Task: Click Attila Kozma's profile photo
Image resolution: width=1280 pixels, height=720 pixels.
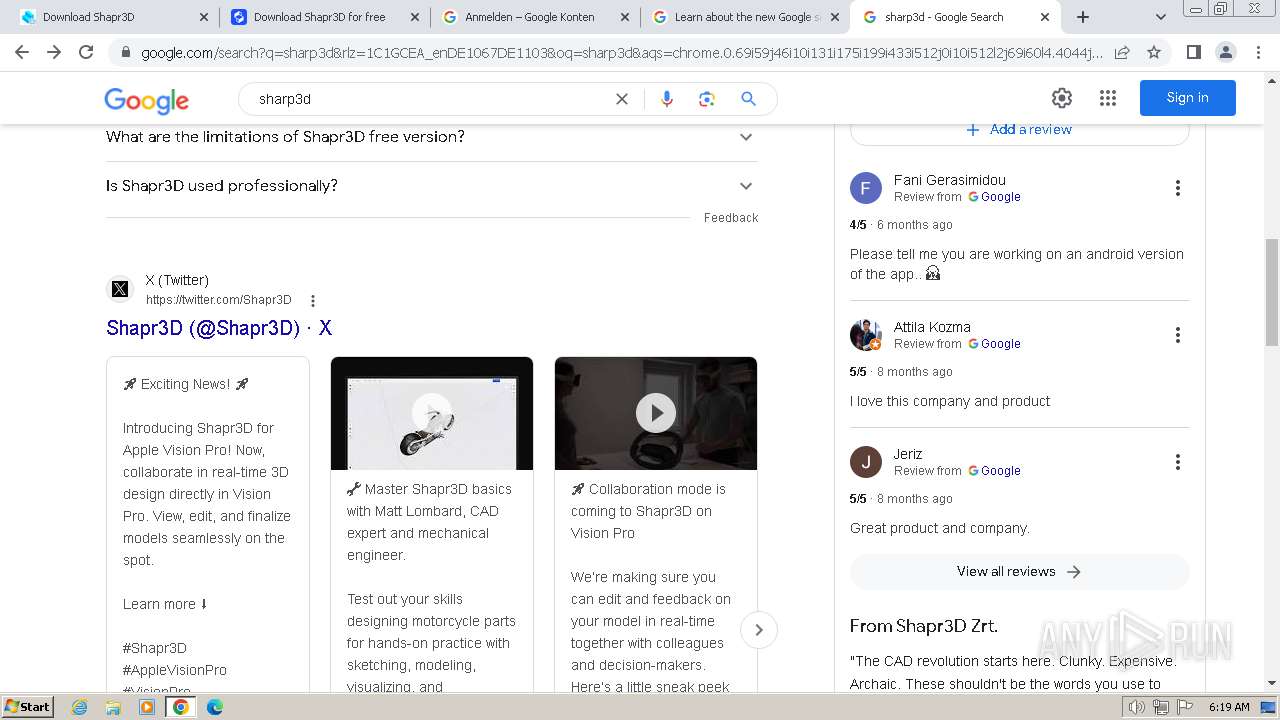Action: click(x=866, y=335)
